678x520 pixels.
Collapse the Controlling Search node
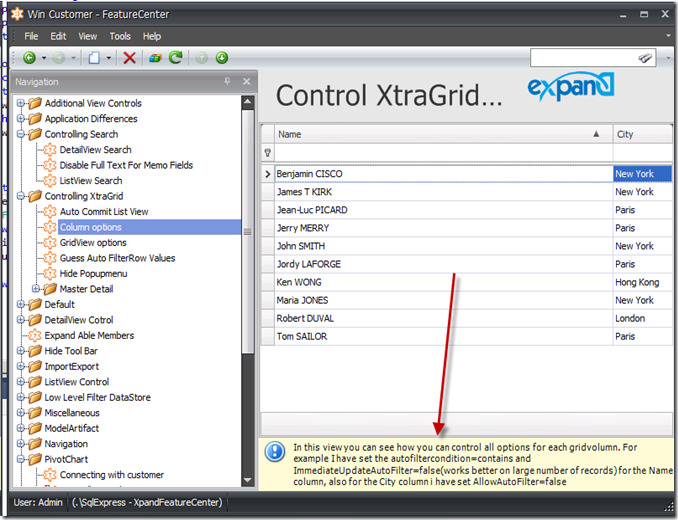pos(20,134)
